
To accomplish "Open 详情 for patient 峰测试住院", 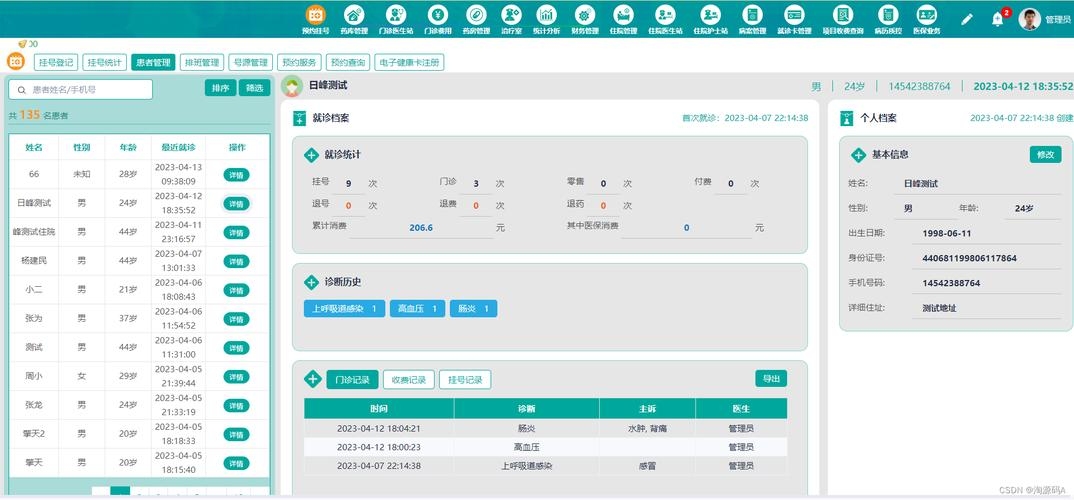I will 236,233.
